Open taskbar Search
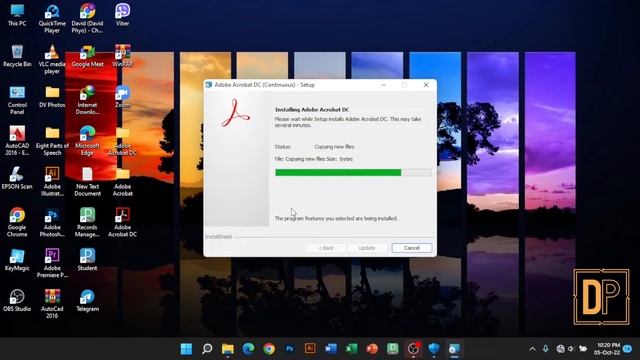 [207, 349]
